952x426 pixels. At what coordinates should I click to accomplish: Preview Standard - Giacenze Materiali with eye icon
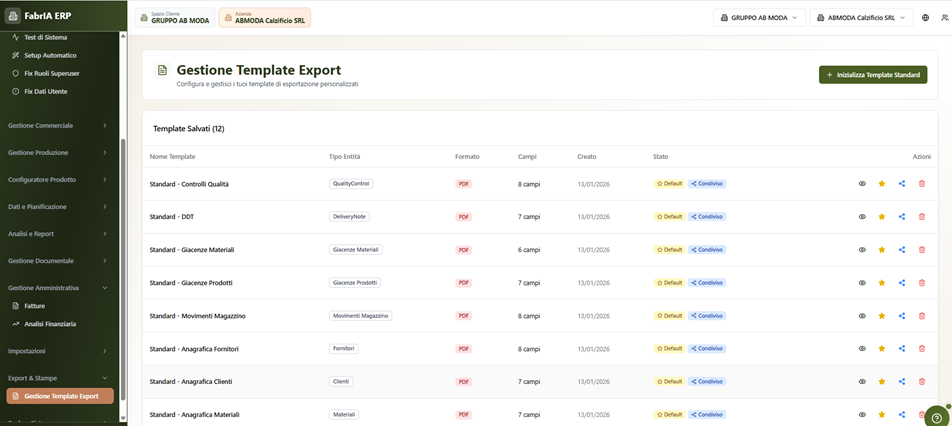click(x=862, y=249)
